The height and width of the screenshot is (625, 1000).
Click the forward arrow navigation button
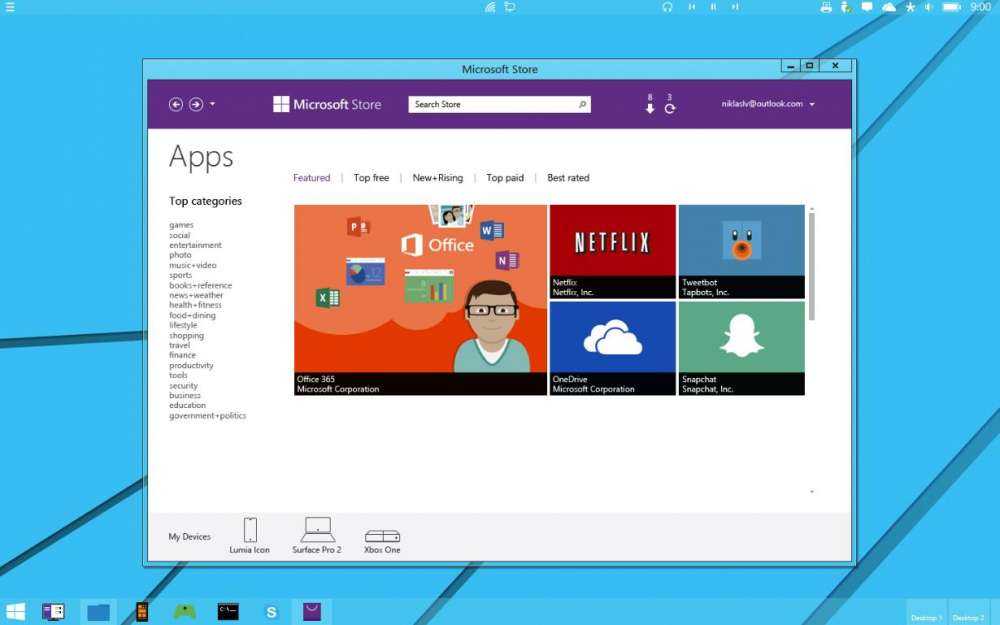(196, 104)
